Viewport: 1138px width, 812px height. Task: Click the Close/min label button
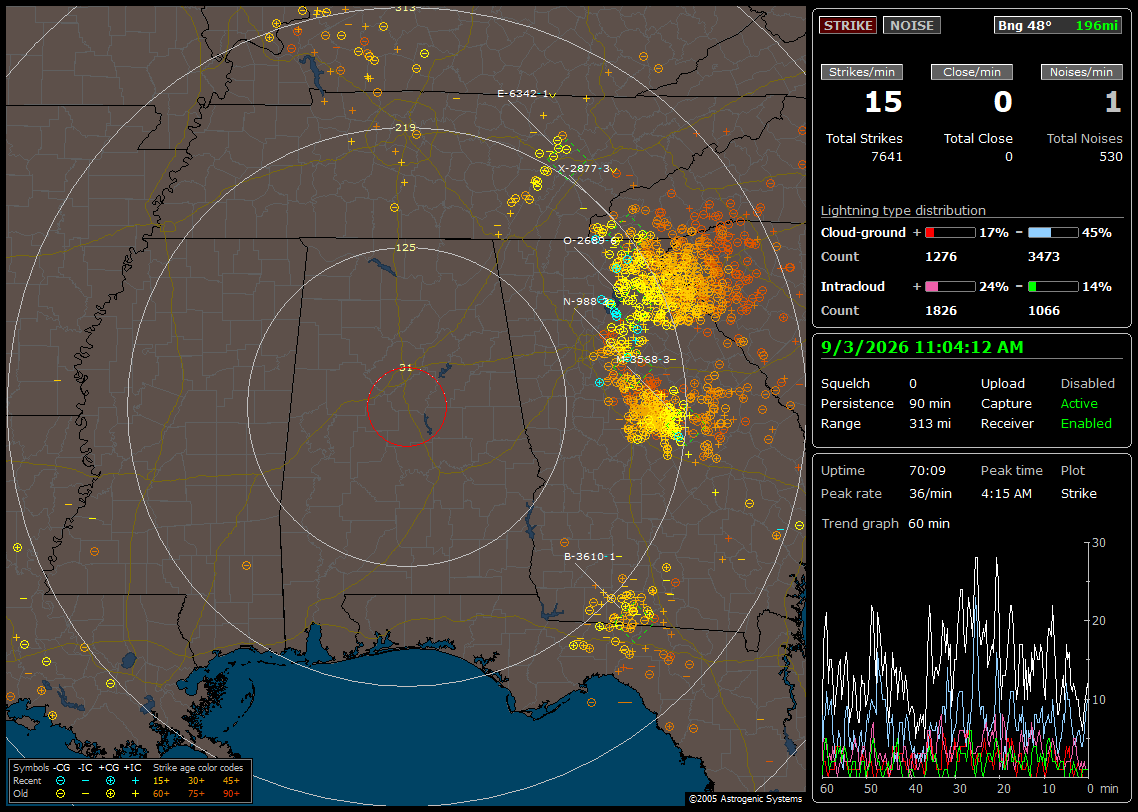click(x=972, y=72)
